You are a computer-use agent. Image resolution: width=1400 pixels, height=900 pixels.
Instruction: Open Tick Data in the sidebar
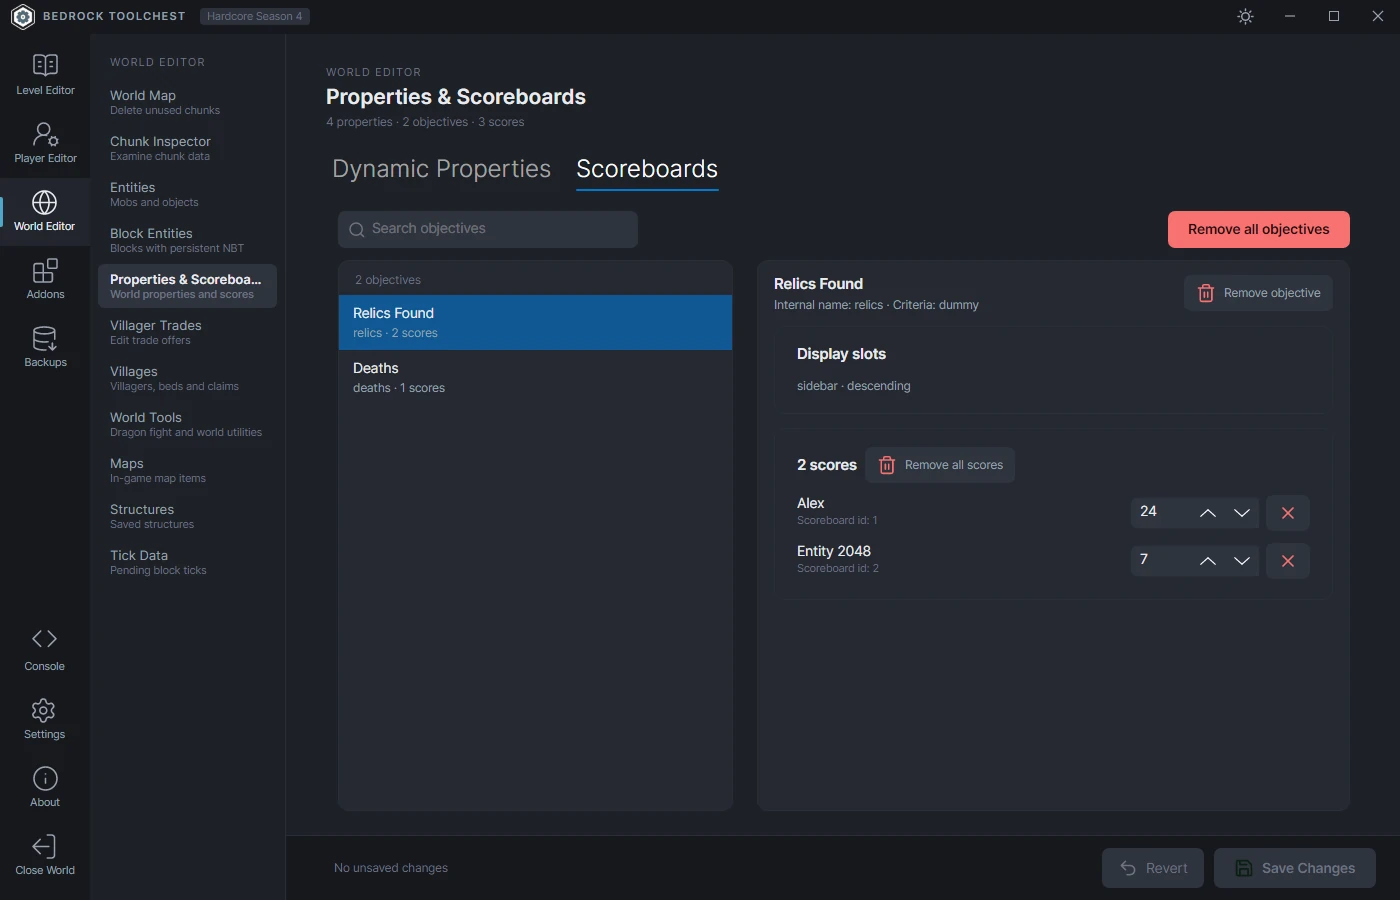click(x=187, y=562)
